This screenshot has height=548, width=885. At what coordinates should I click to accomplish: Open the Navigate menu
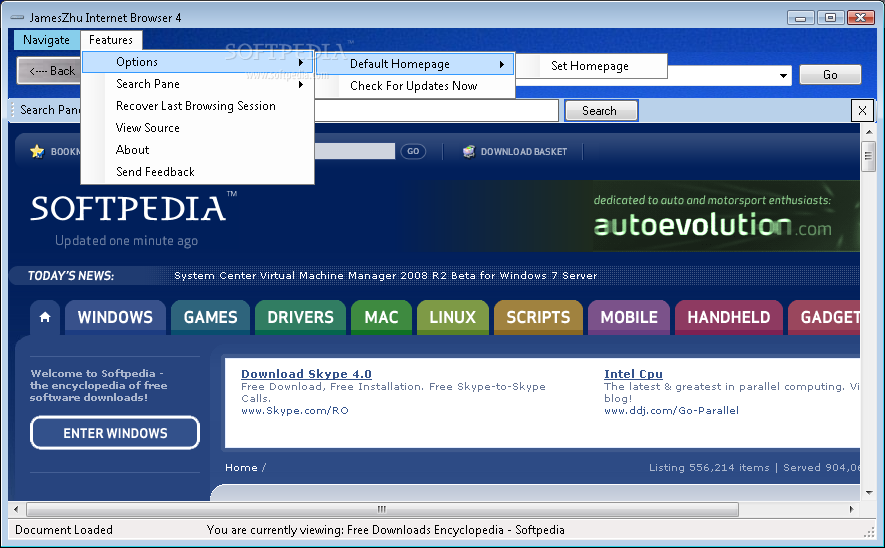tap(46, 40)
